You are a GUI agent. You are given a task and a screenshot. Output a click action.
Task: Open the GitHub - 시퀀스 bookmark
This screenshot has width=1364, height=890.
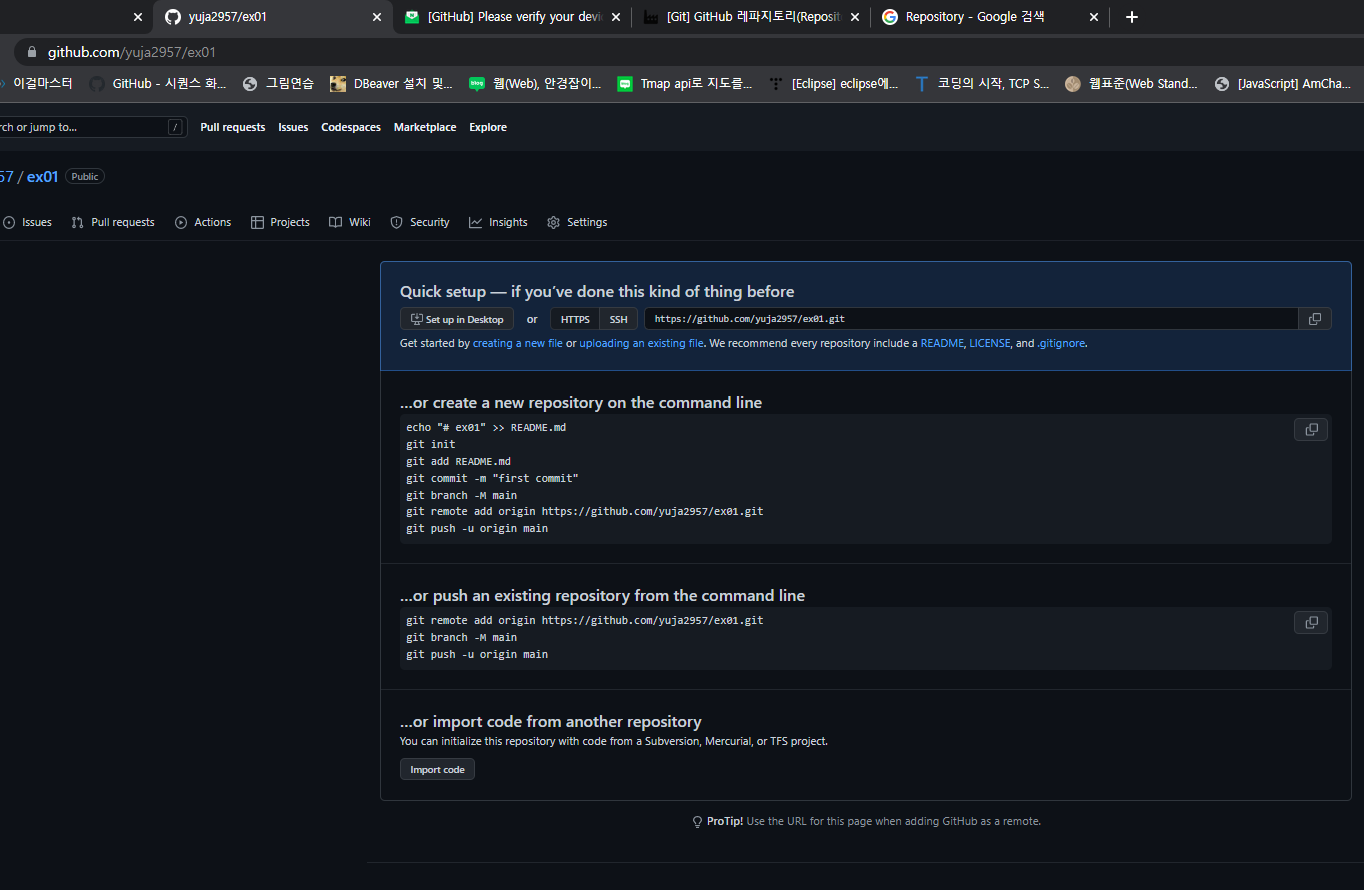158,84
